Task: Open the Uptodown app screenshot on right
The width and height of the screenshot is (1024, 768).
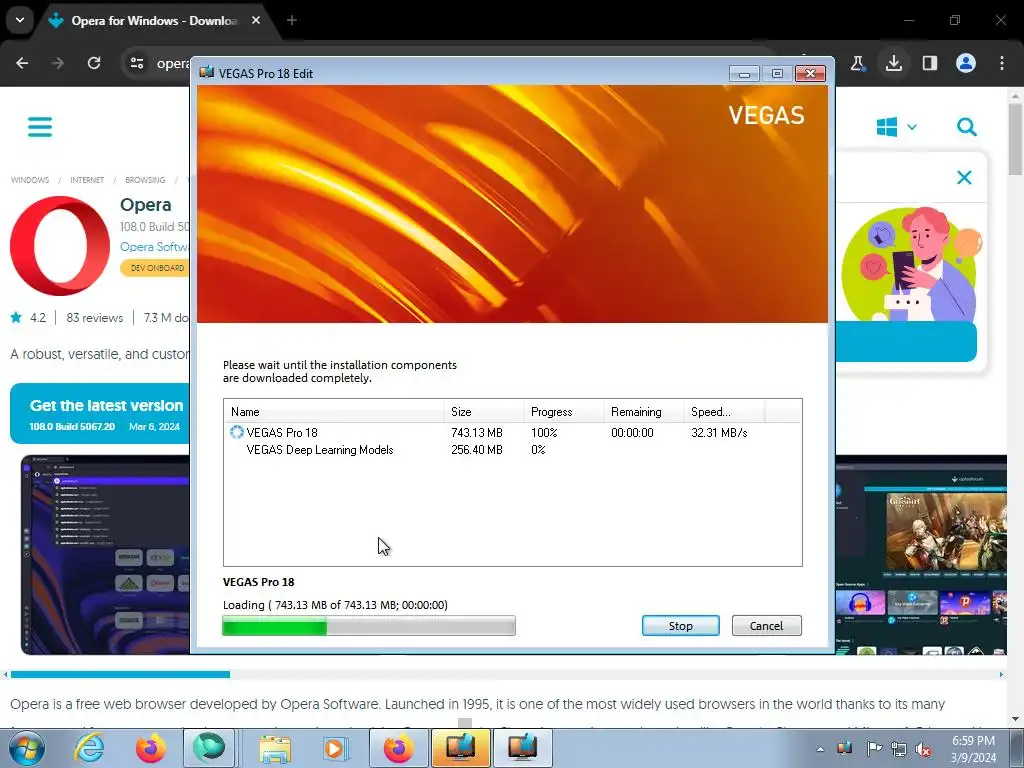Action: click(921, 555)
